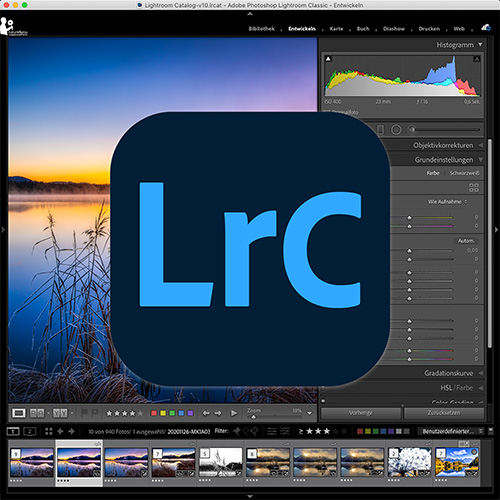The width and height of the screenshot is (500, 500).
Task: Open the Karte module
Action: point(336,29)
